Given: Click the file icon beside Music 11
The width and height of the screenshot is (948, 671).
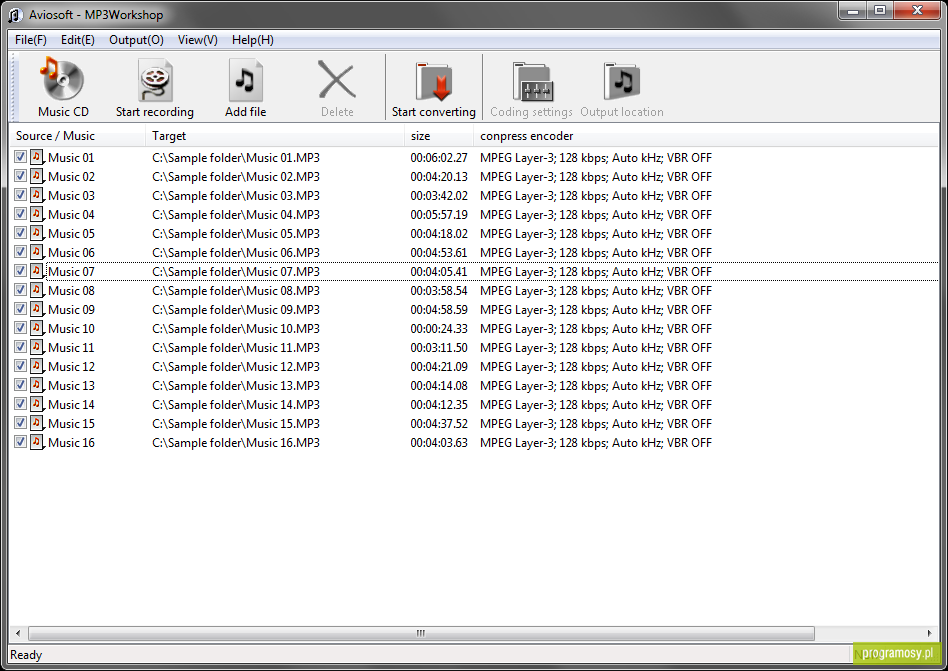Looking at the screenshot, I should point(37,348).
